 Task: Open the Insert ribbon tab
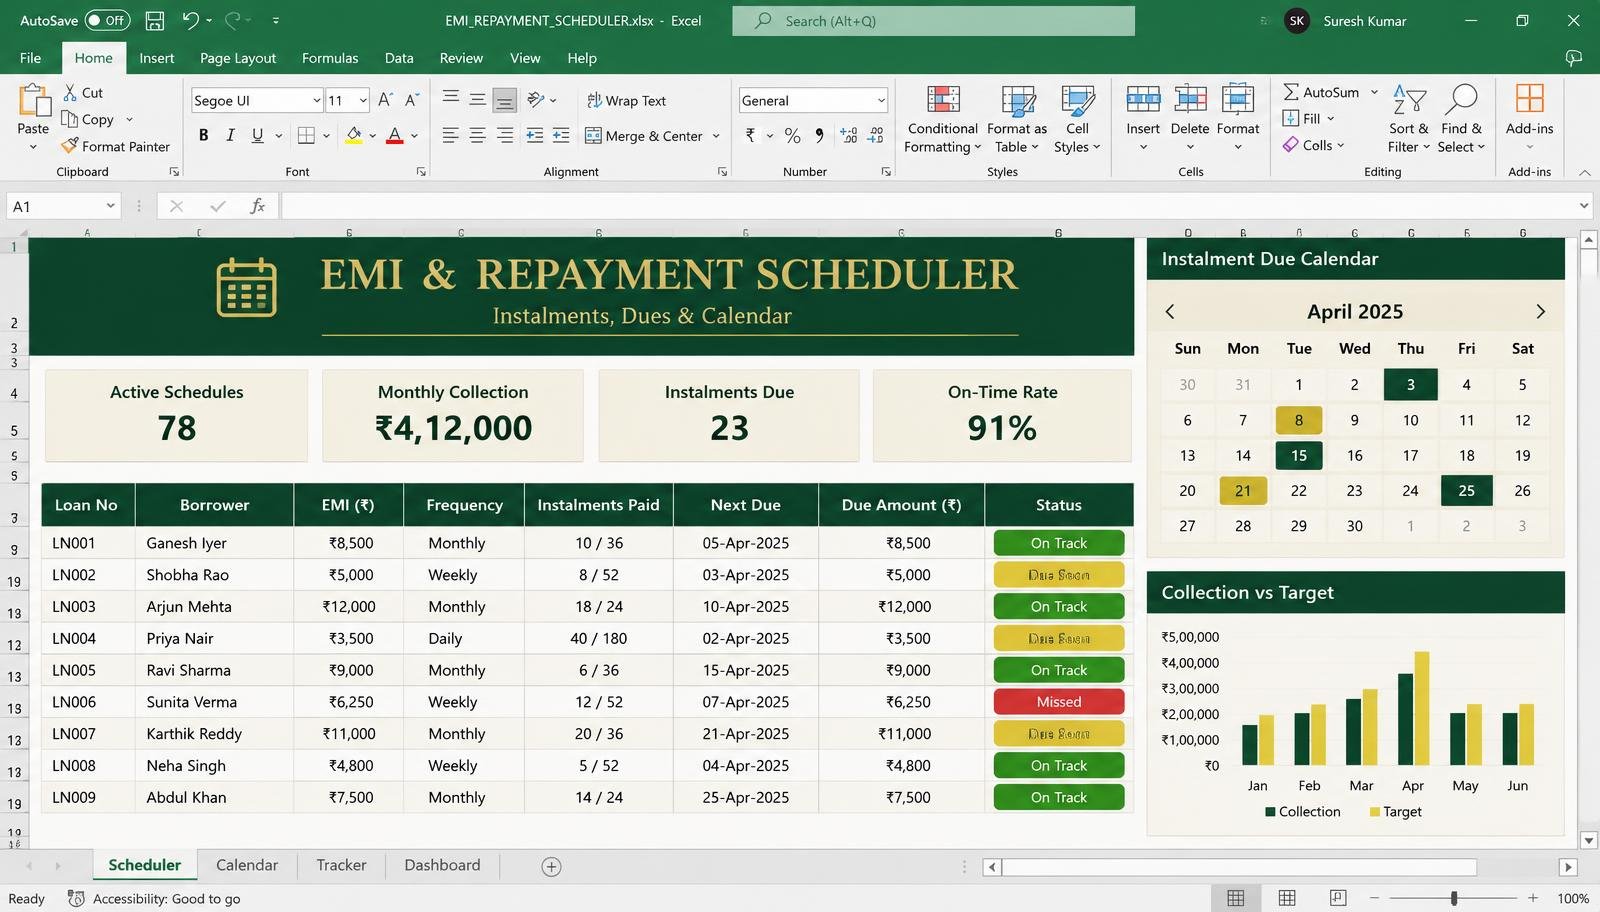pos(157,58)
